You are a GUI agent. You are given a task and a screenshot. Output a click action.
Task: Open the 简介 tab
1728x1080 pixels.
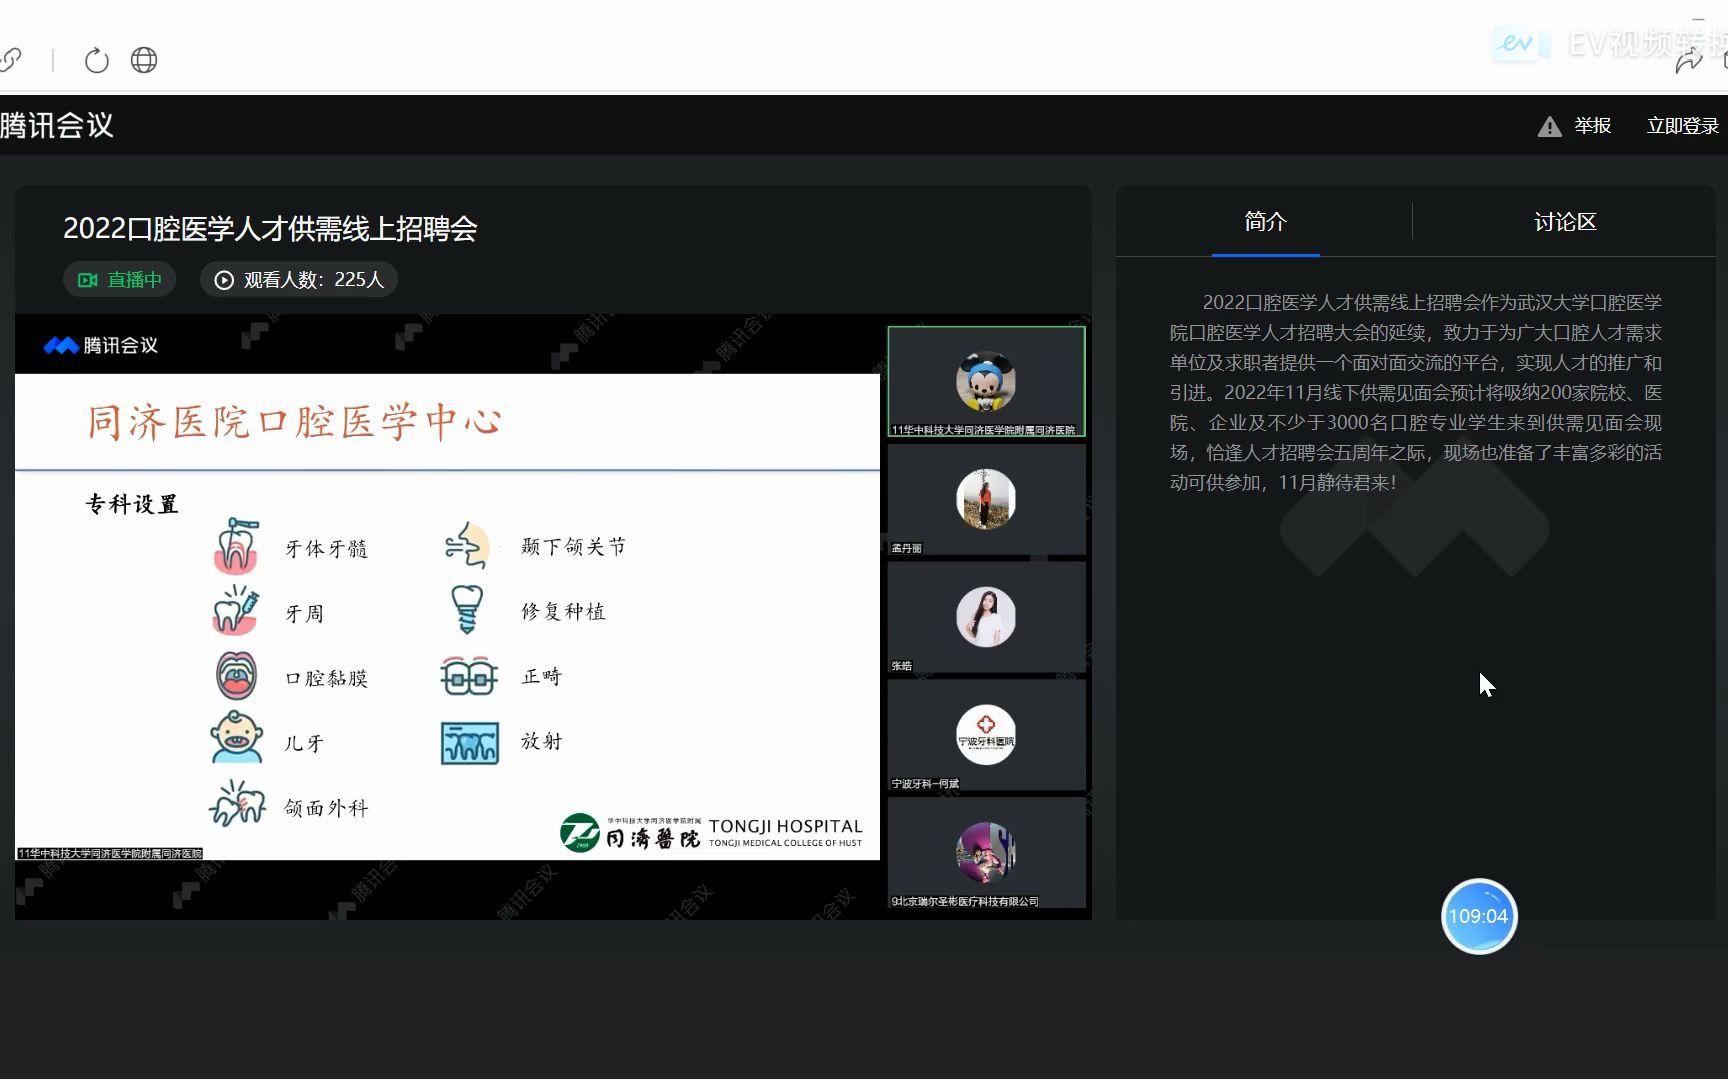[x=1265, y=222]
